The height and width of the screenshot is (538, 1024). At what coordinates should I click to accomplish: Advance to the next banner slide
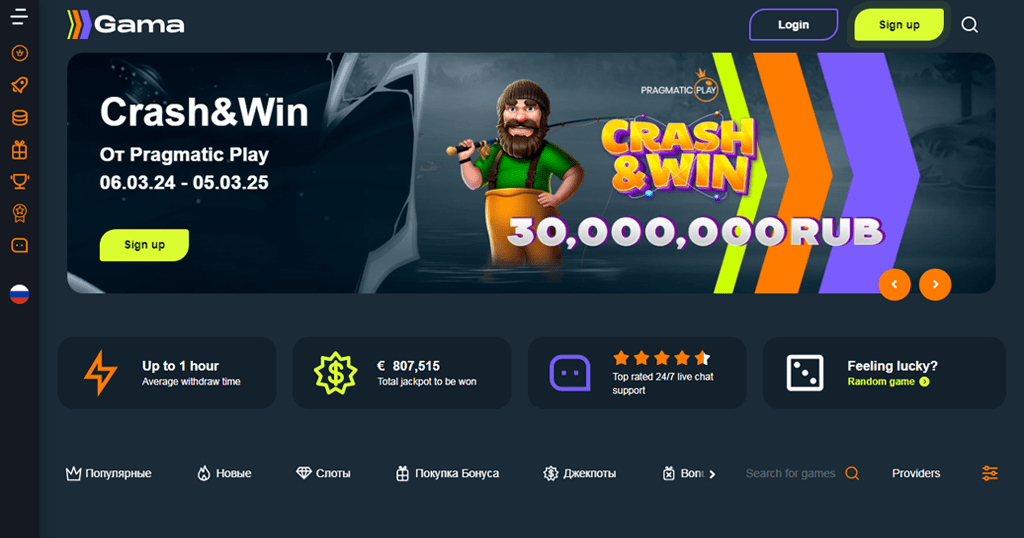pyautogui.click(x=935, y=285)
